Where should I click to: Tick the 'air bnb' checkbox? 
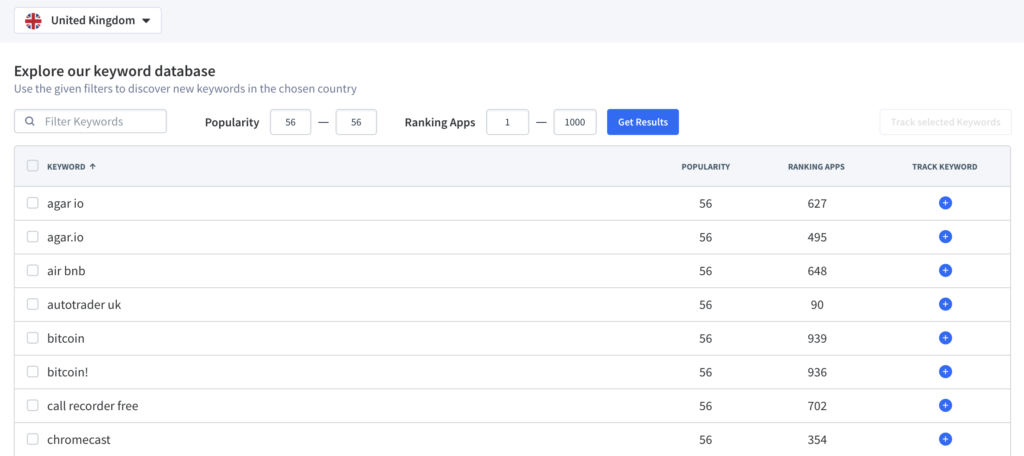pyautogui.click(x=33, y=270)
